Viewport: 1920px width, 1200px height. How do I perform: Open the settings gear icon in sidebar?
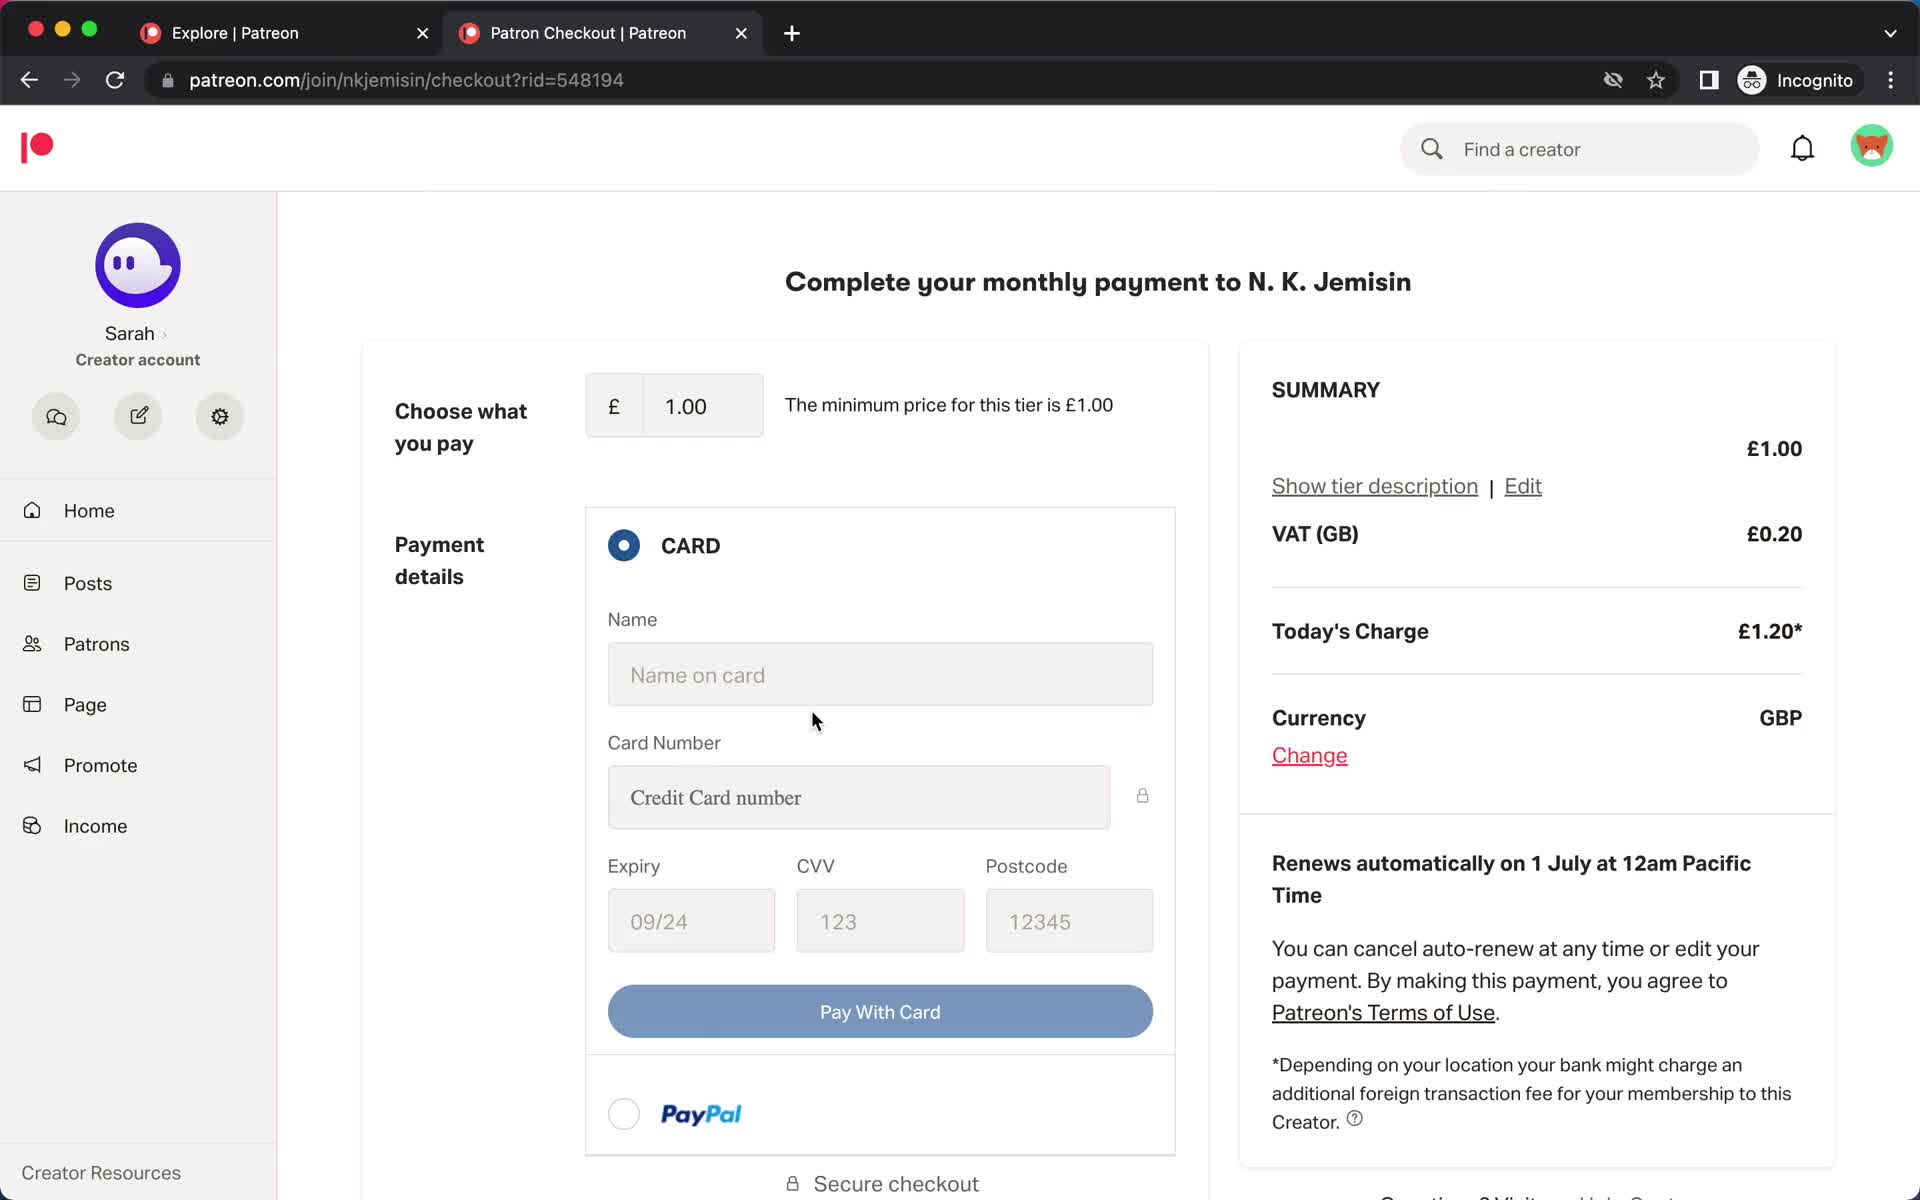pyautogui.click(x=220, y=416)
